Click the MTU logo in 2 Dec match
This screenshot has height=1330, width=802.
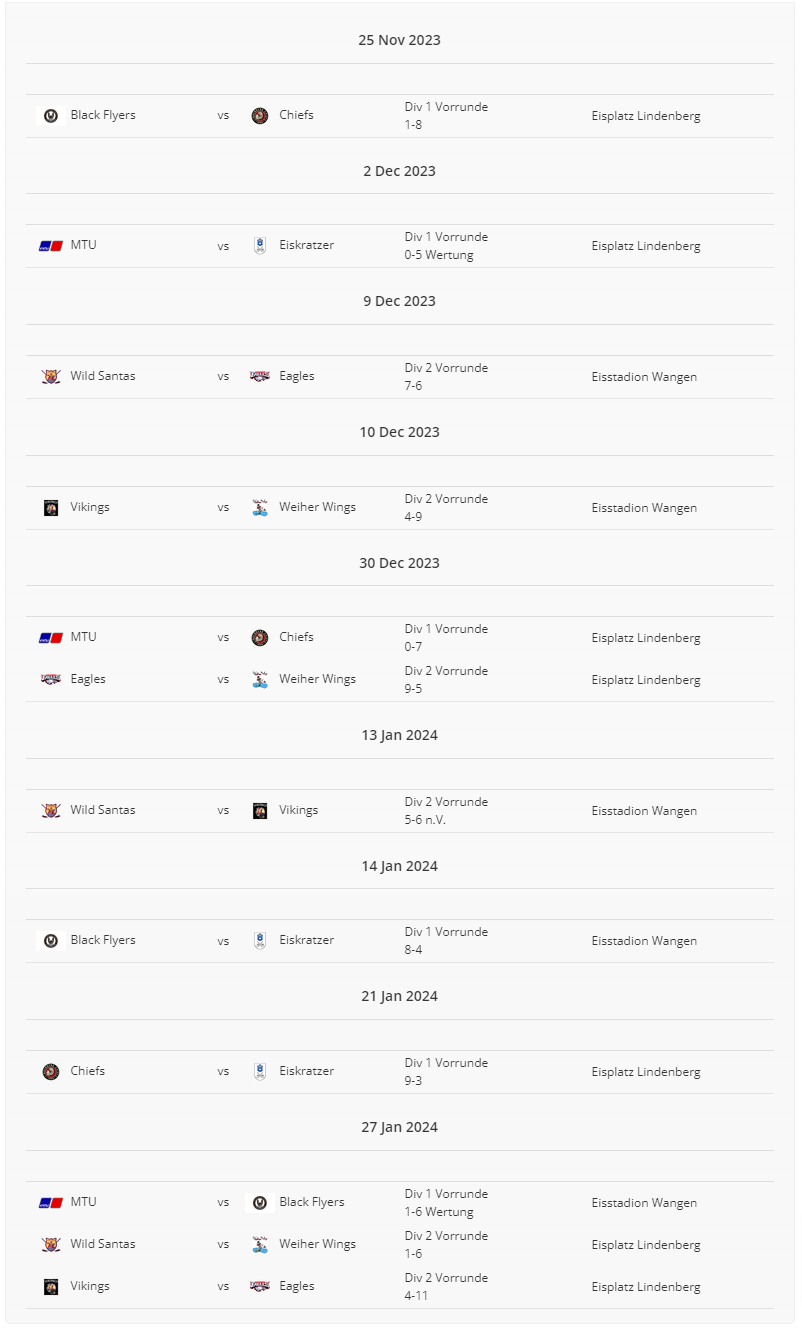[x=51, y=246]
